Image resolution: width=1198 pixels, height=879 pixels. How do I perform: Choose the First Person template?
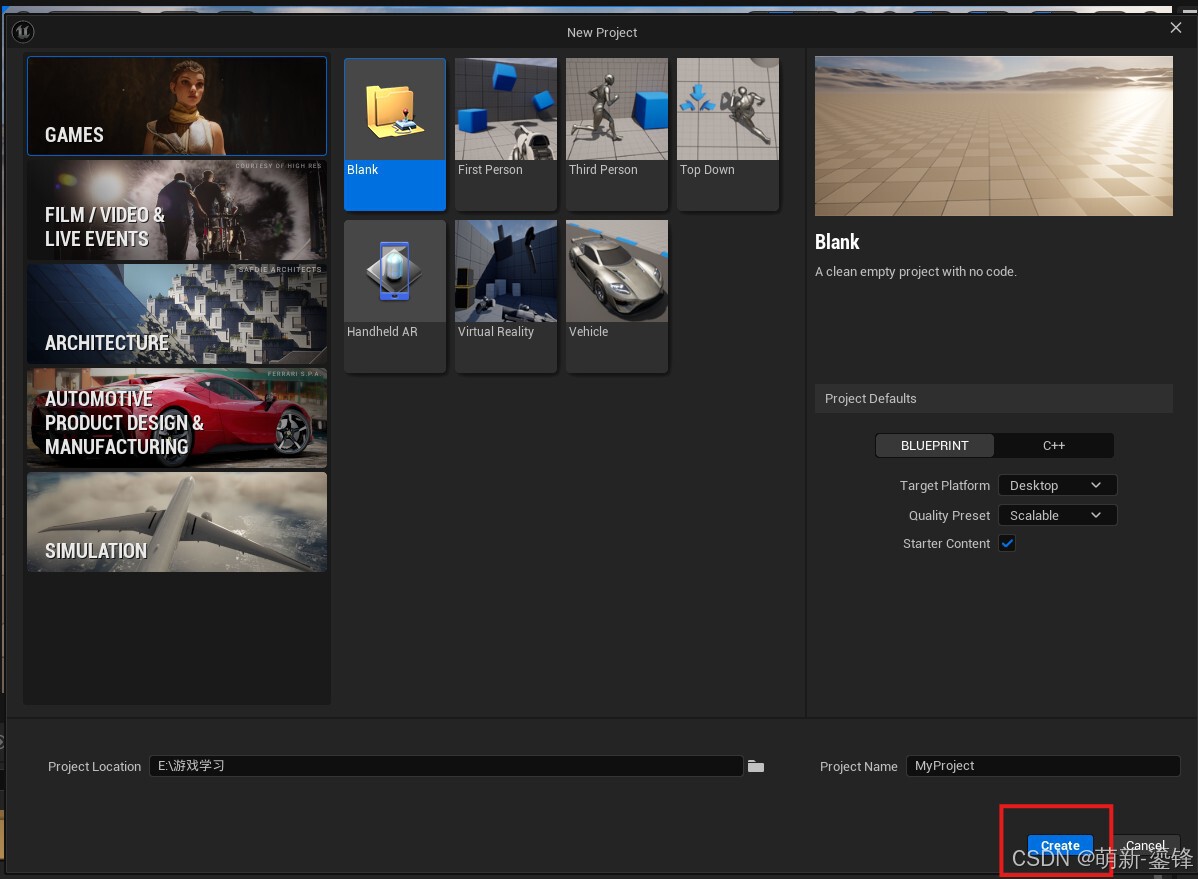click(x=505, y=134)
